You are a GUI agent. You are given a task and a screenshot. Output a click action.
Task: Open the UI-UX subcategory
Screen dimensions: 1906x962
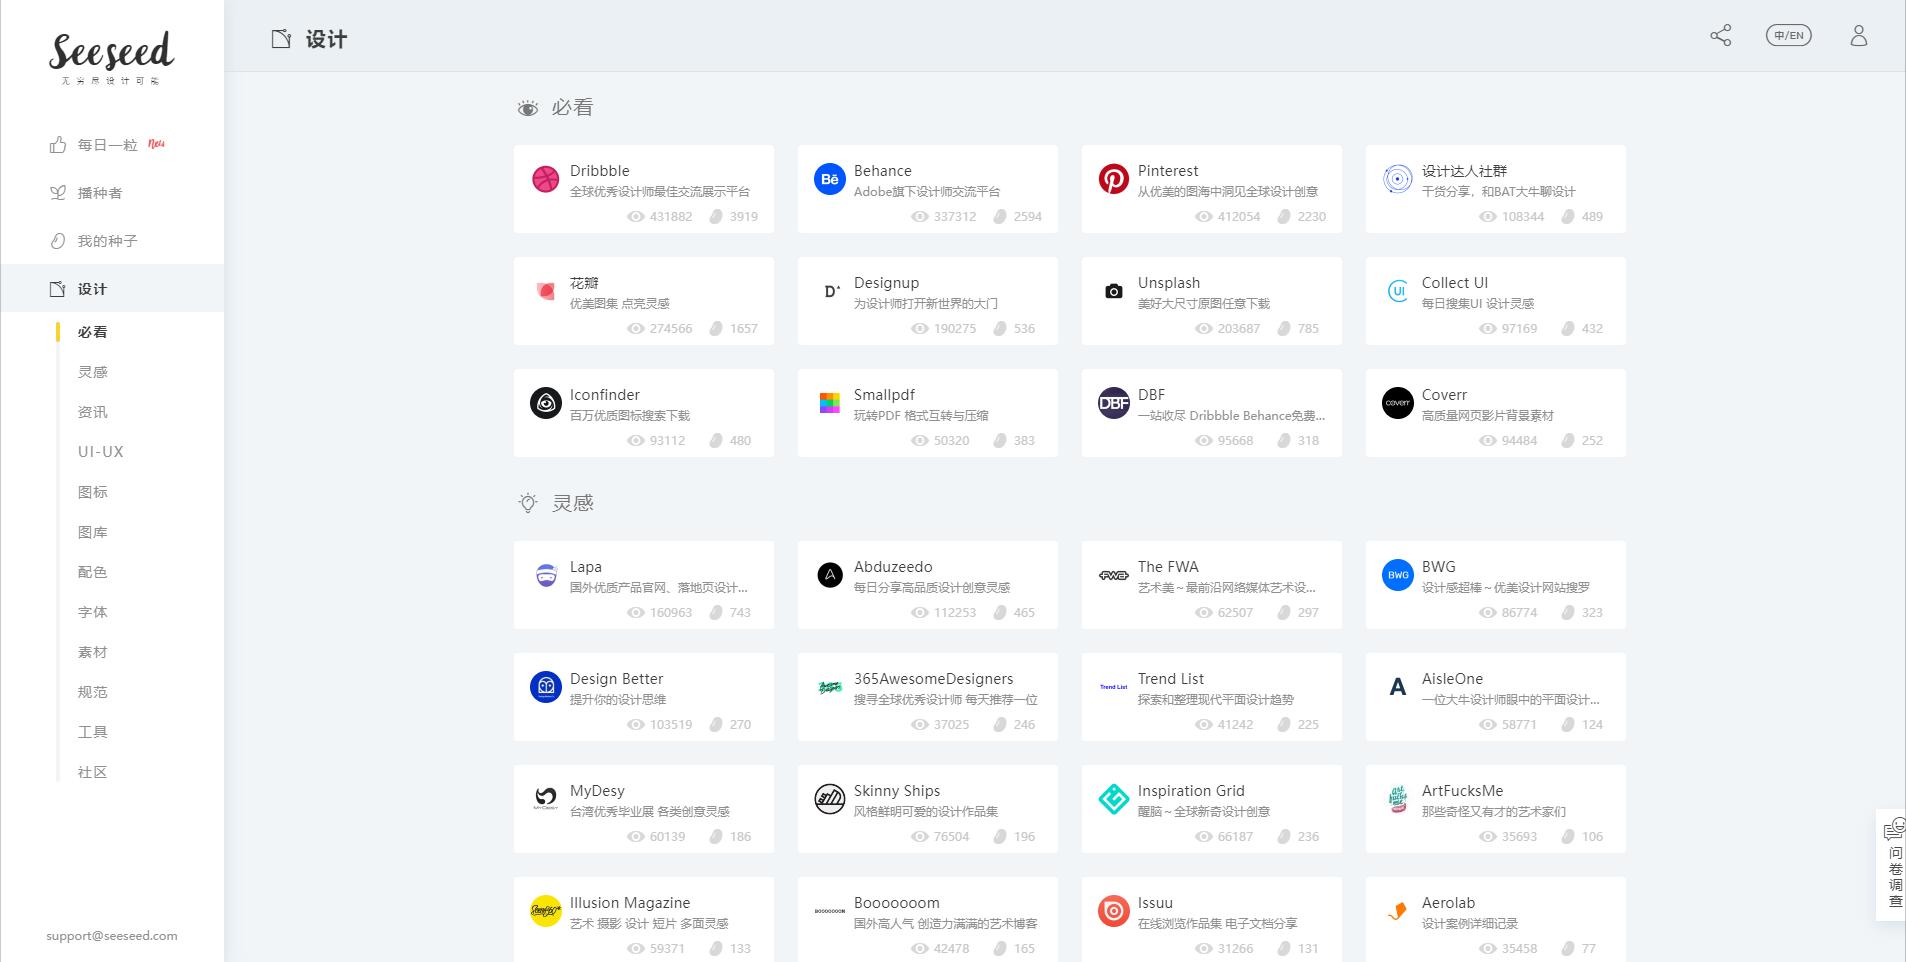101,452
